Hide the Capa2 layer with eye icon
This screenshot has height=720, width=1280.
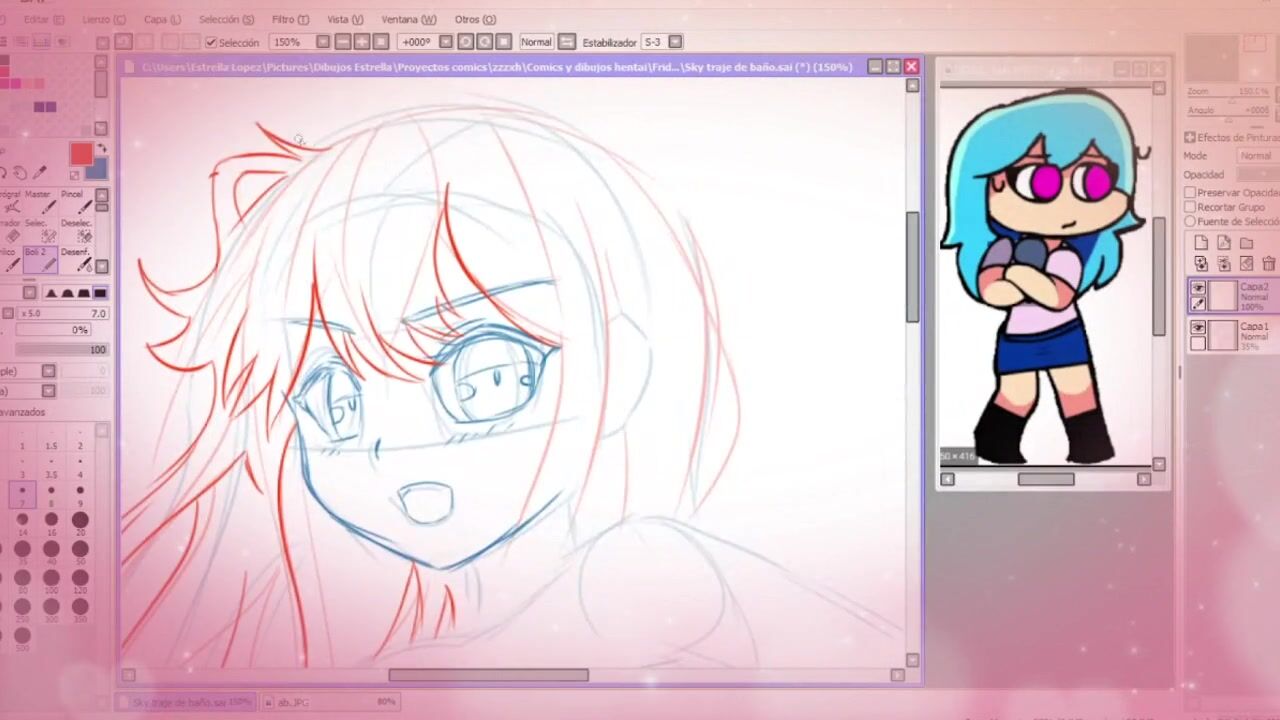coord(1198,289)
